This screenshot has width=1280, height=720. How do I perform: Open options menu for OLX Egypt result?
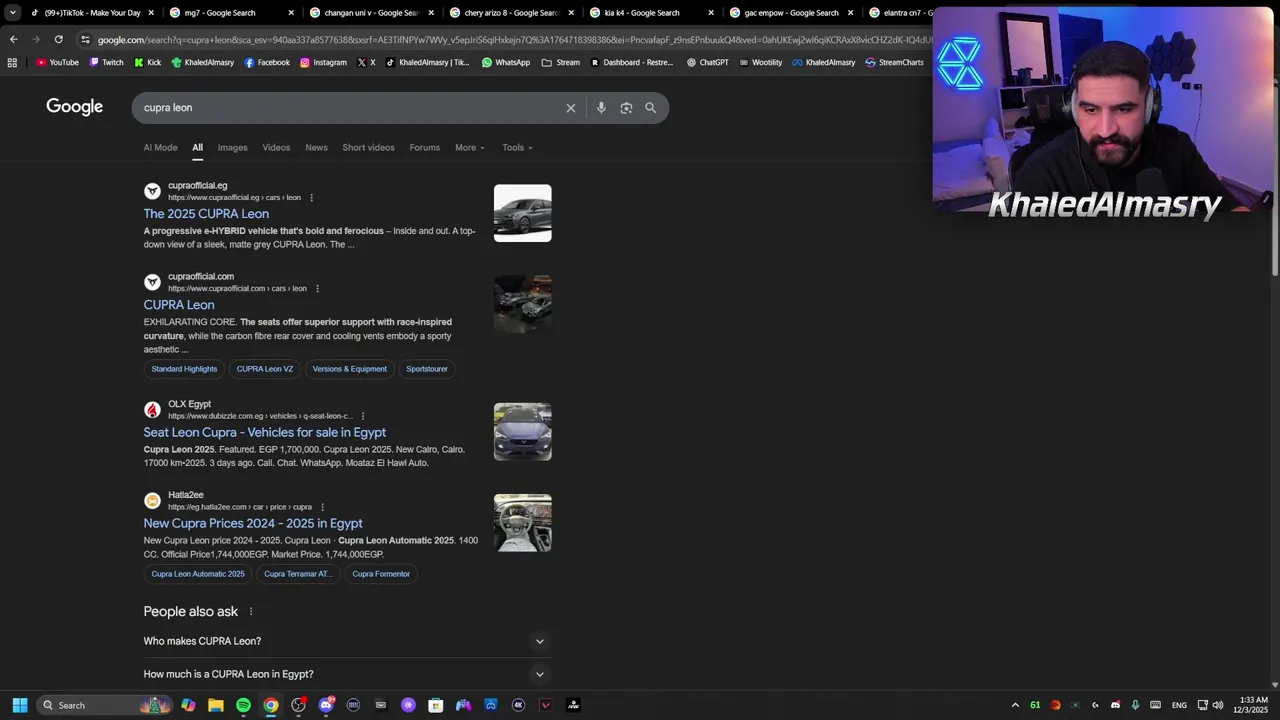(362, 416)
